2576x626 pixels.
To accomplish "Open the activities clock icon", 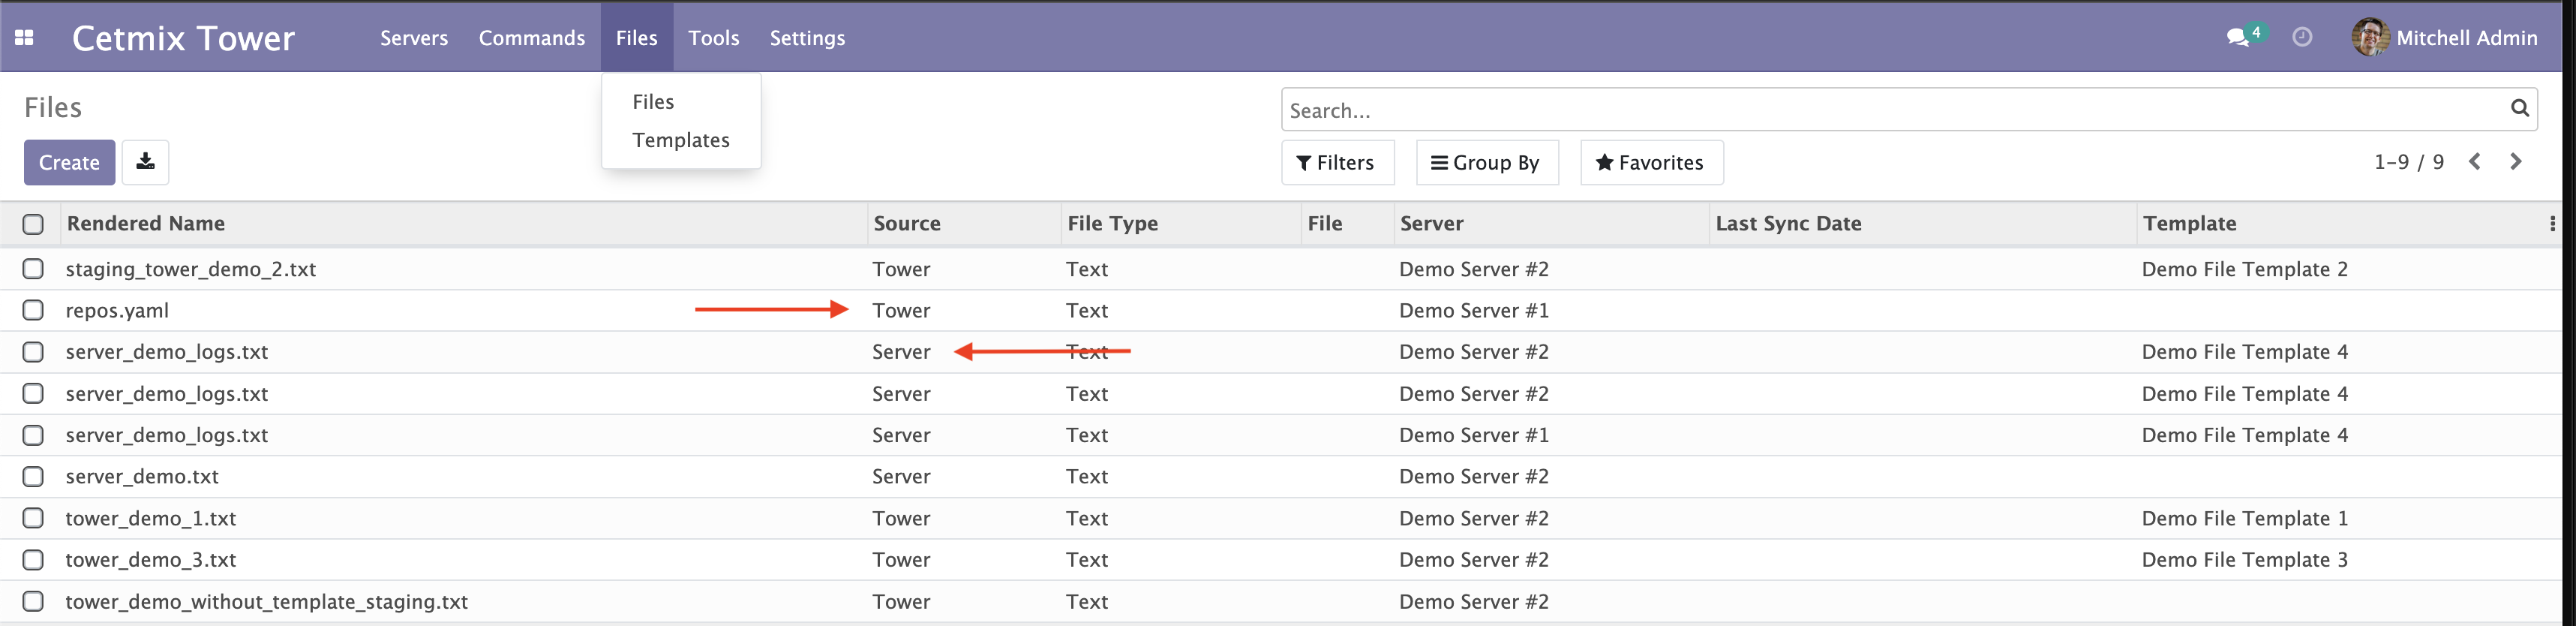I will pos(2301,38).
